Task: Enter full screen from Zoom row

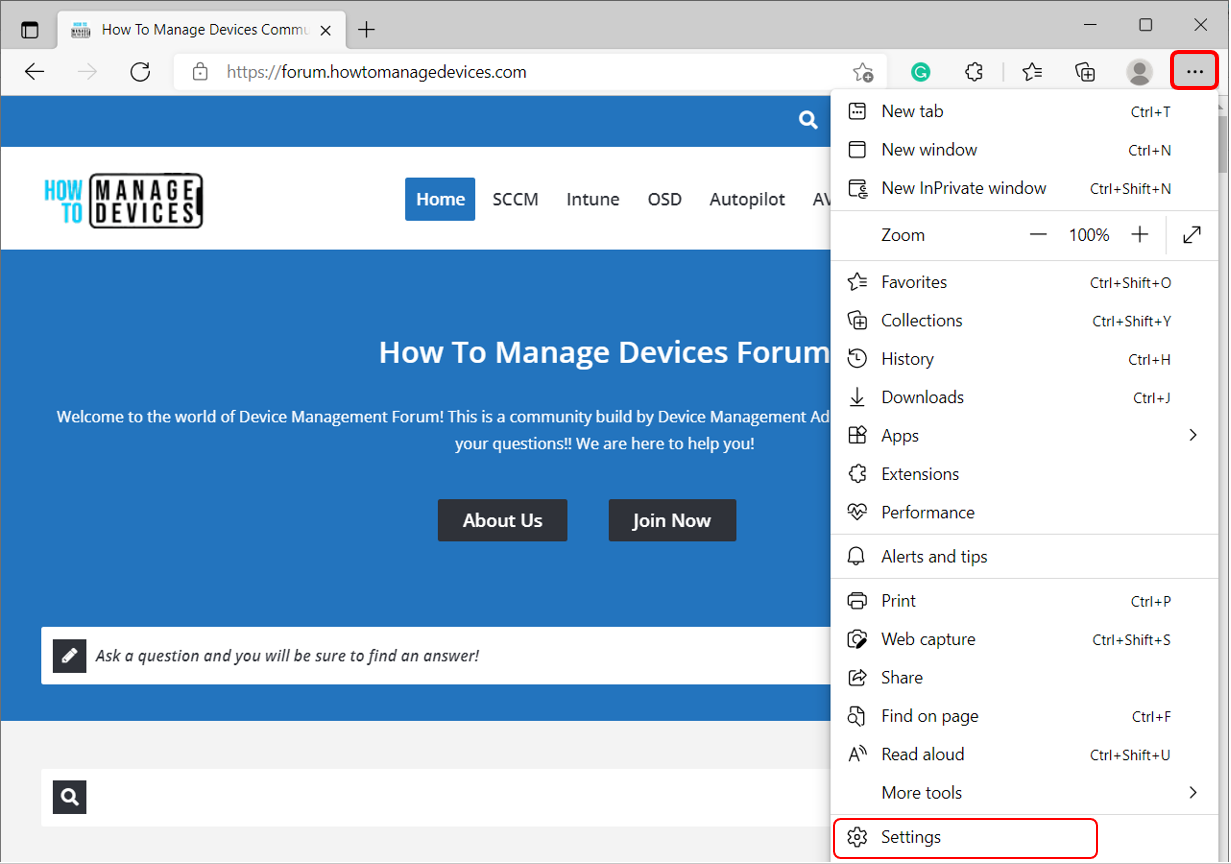Action: 1191,235
